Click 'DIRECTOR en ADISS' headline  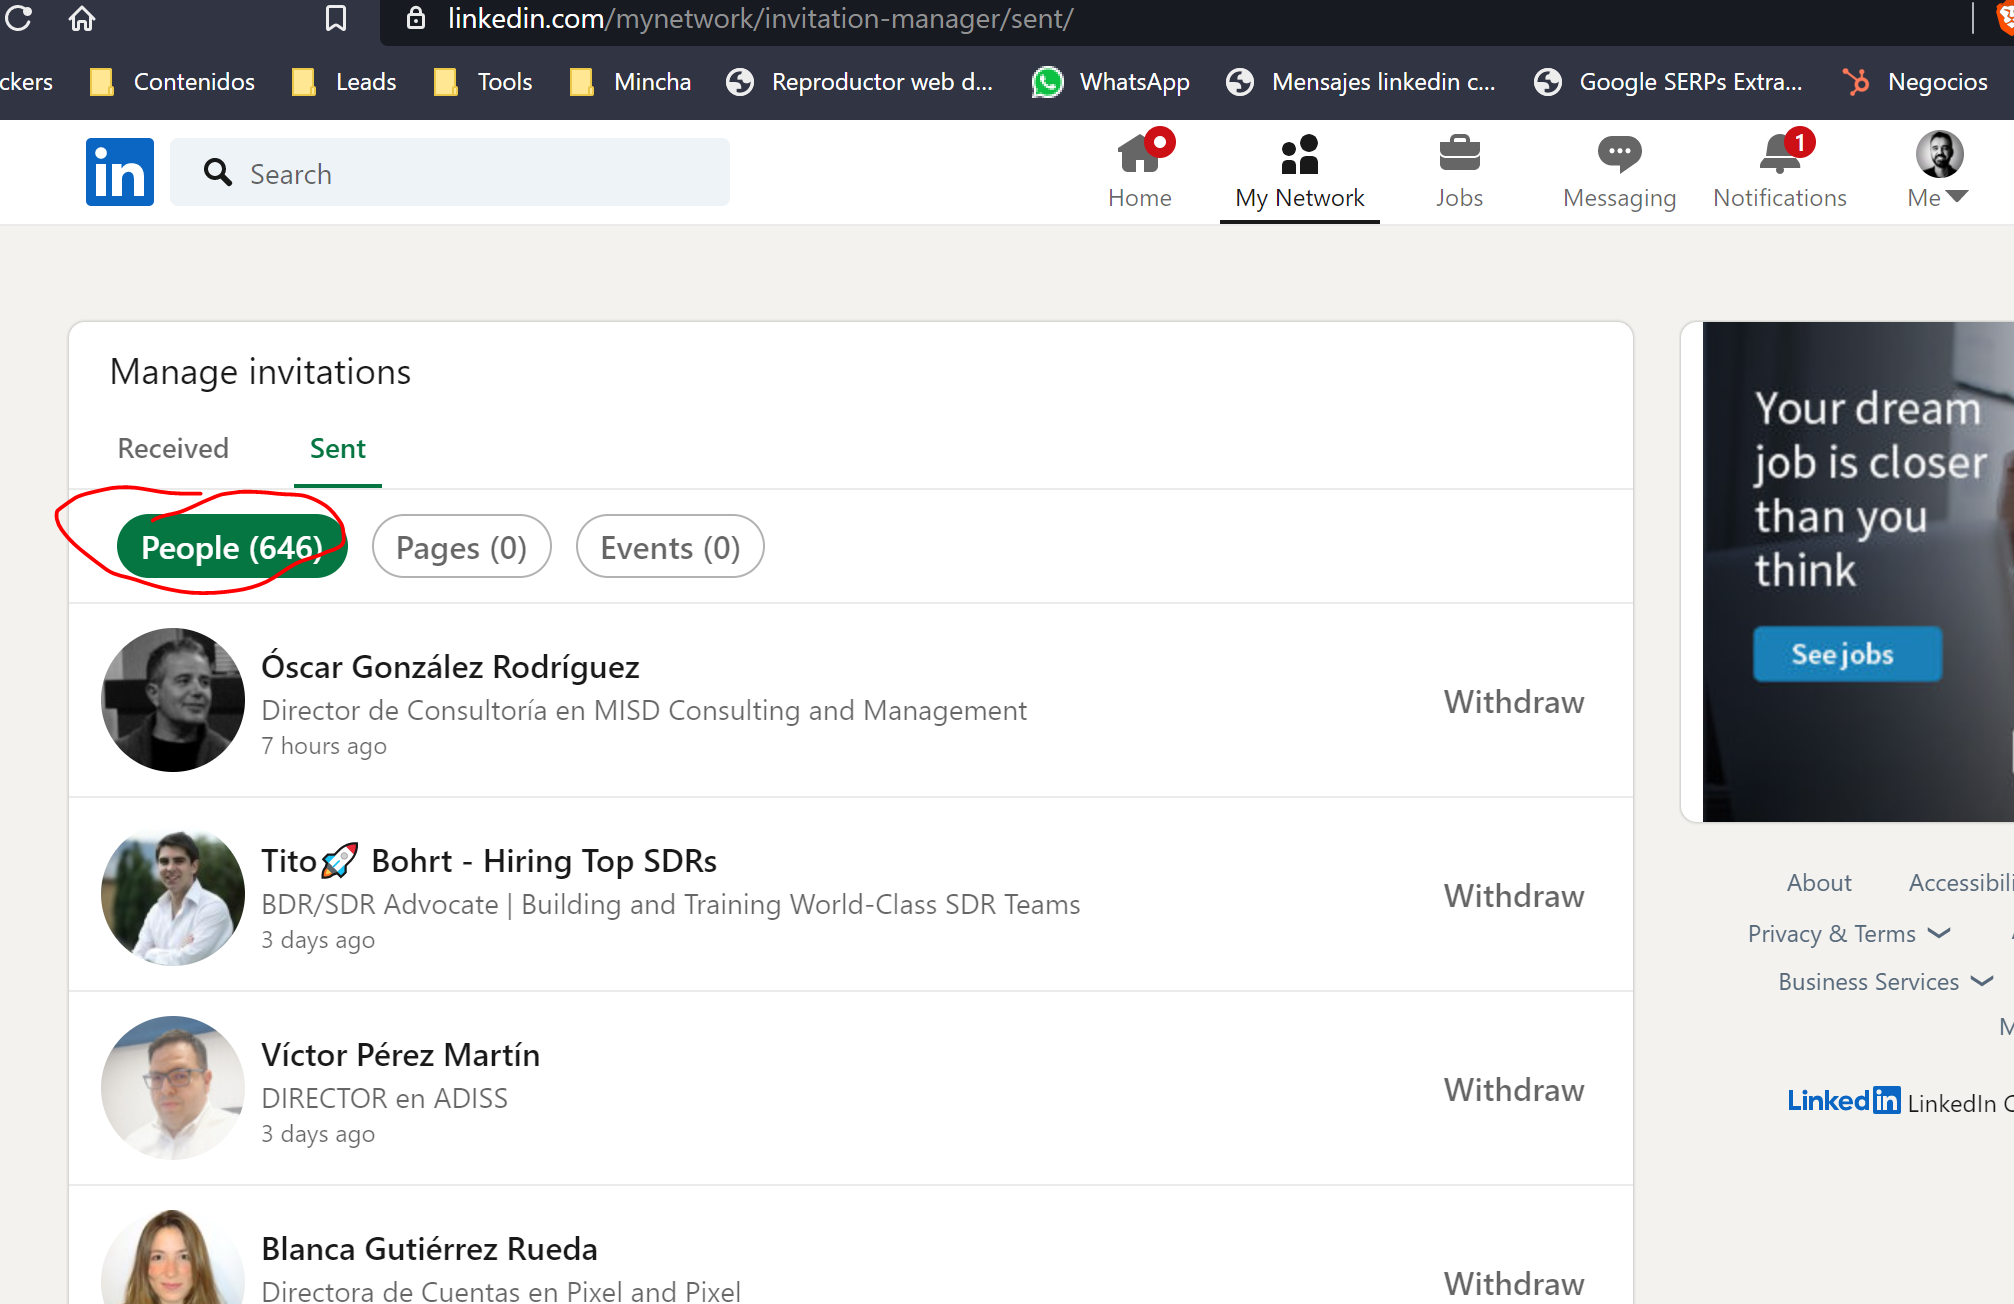[384, 1098]
